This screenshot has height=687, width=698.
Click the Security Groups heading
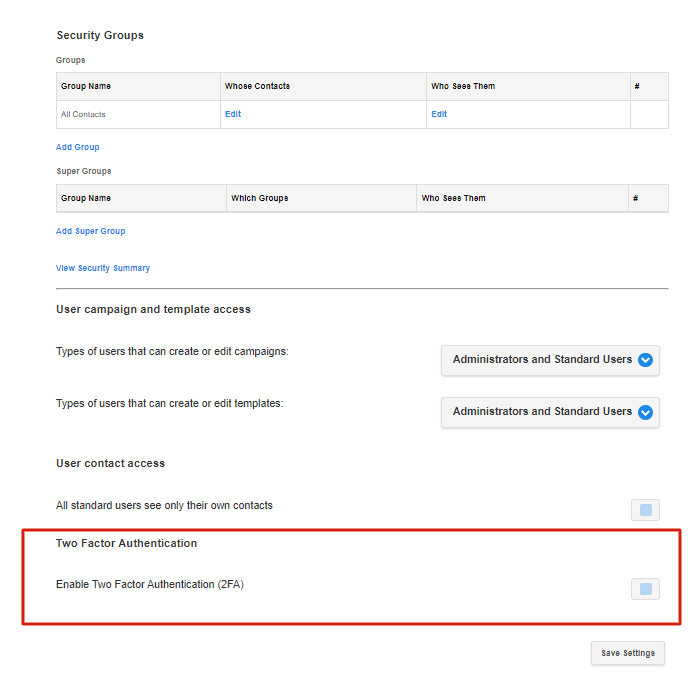click(100, 35)
